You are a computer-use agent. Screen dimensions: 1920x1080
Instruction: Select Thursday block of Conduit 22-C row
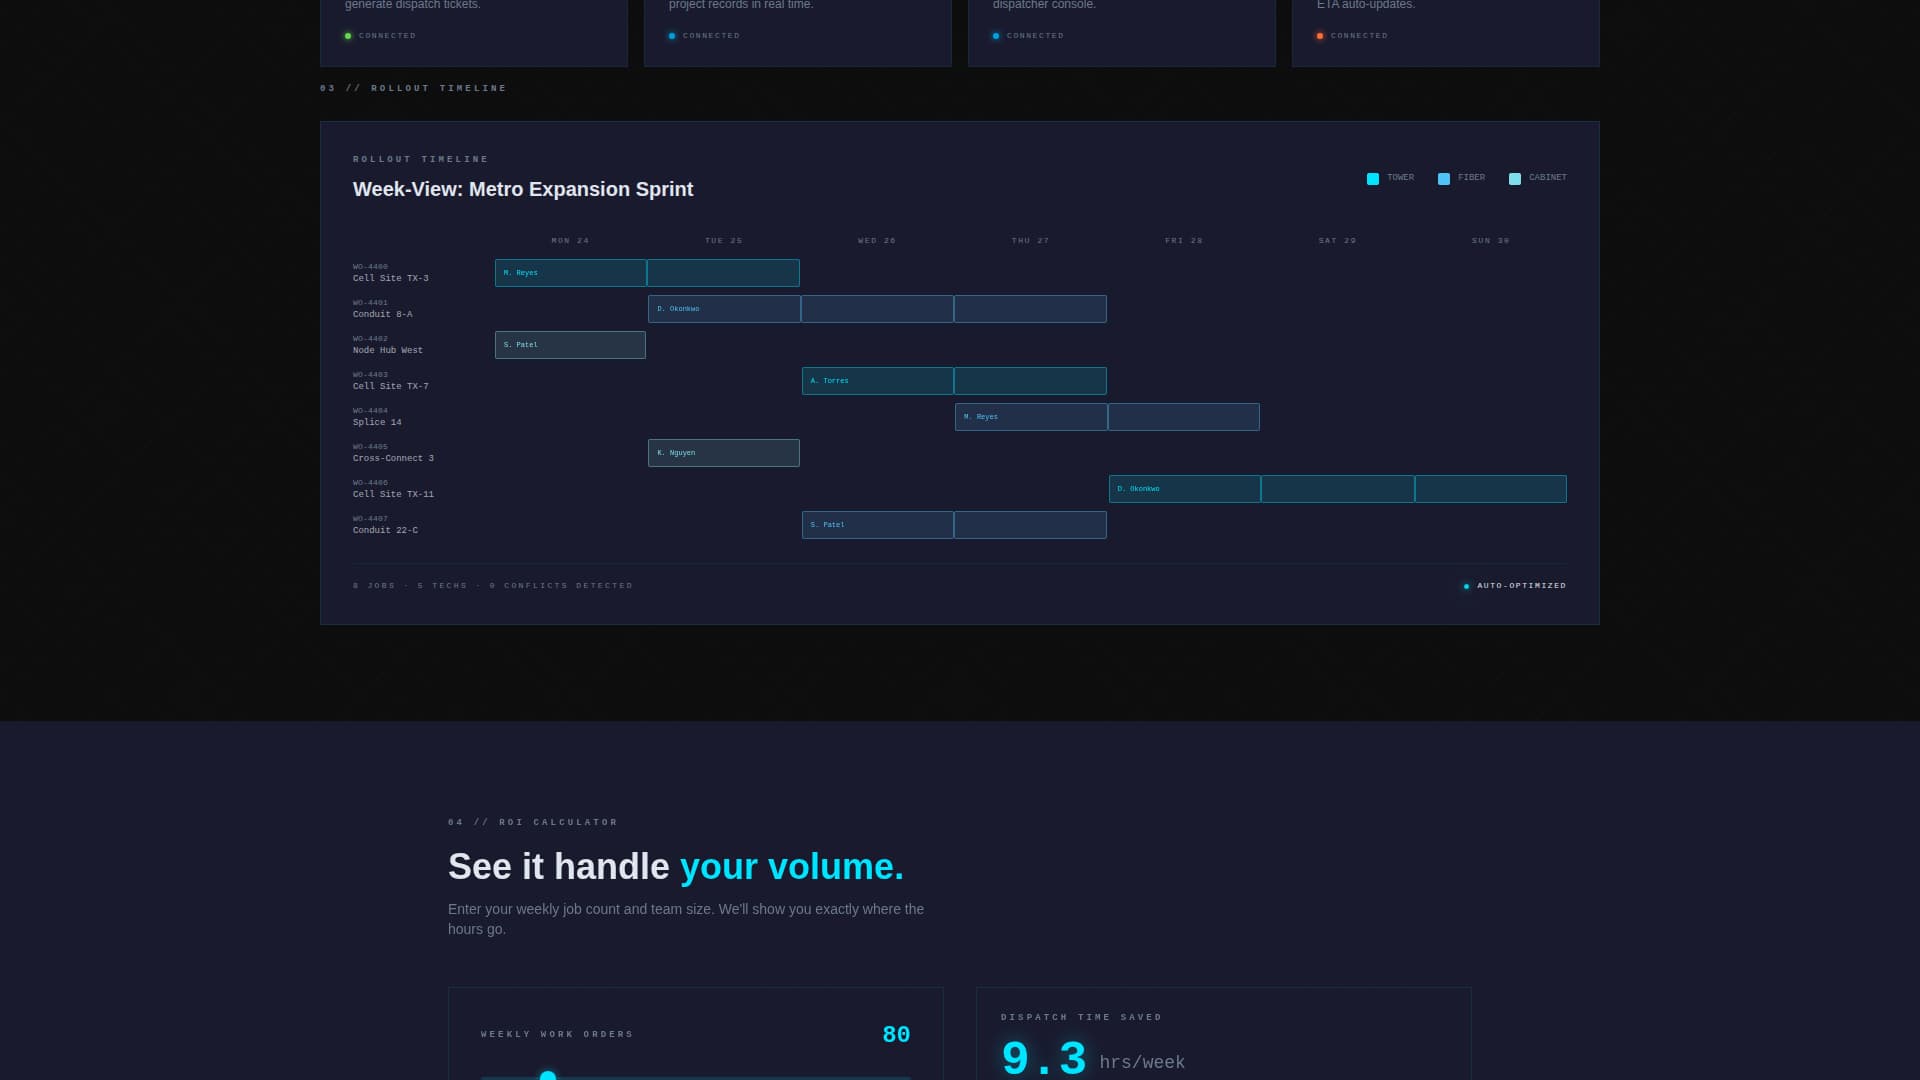(x=1030, y=525)
